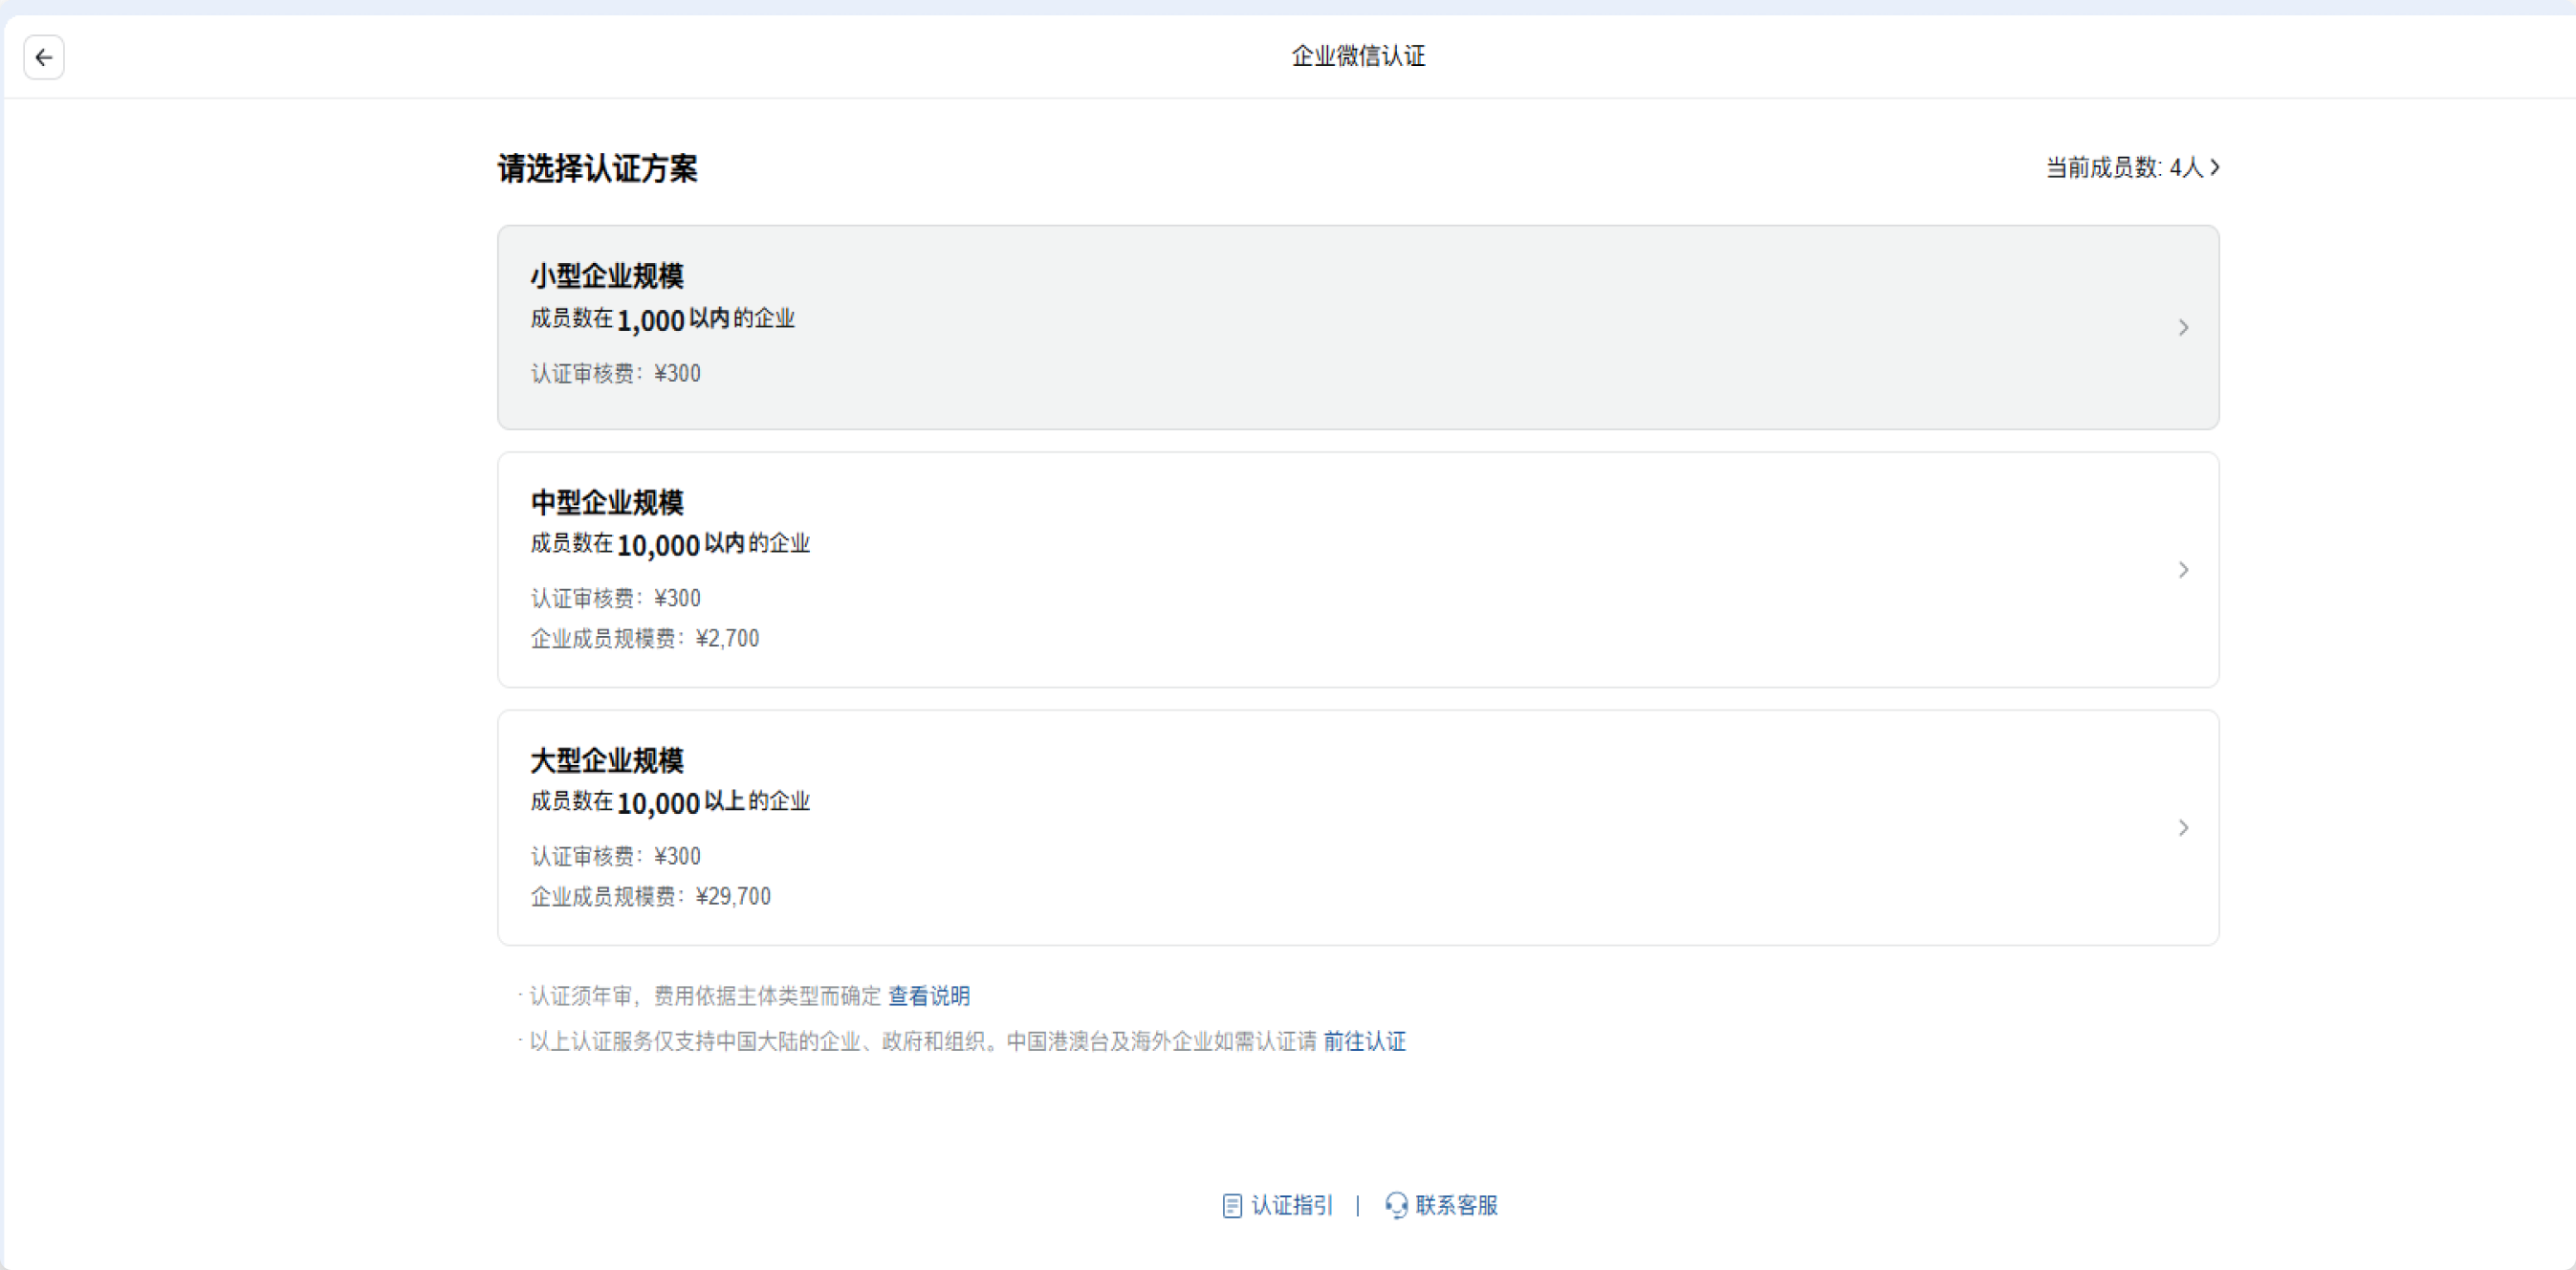Click the ¥29,700 scale fee line
This screenshot has width=2576, height=1270.
pos(651,897)
